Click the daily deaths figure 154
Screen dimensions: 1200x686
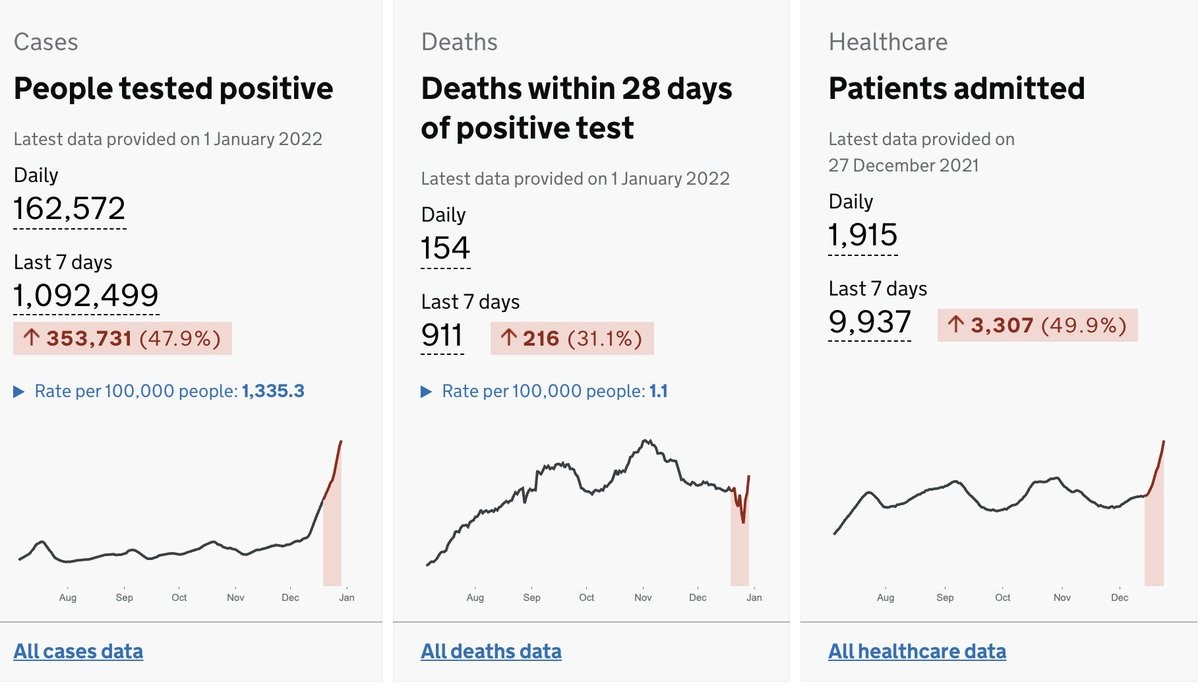[446, 248]
